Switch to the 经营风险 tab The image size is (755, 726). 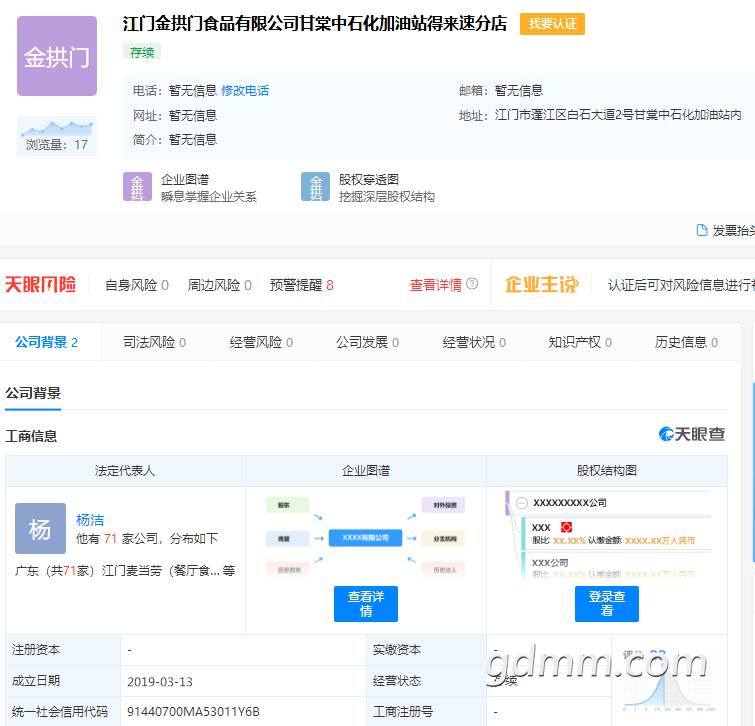click(x=261, y=342)
